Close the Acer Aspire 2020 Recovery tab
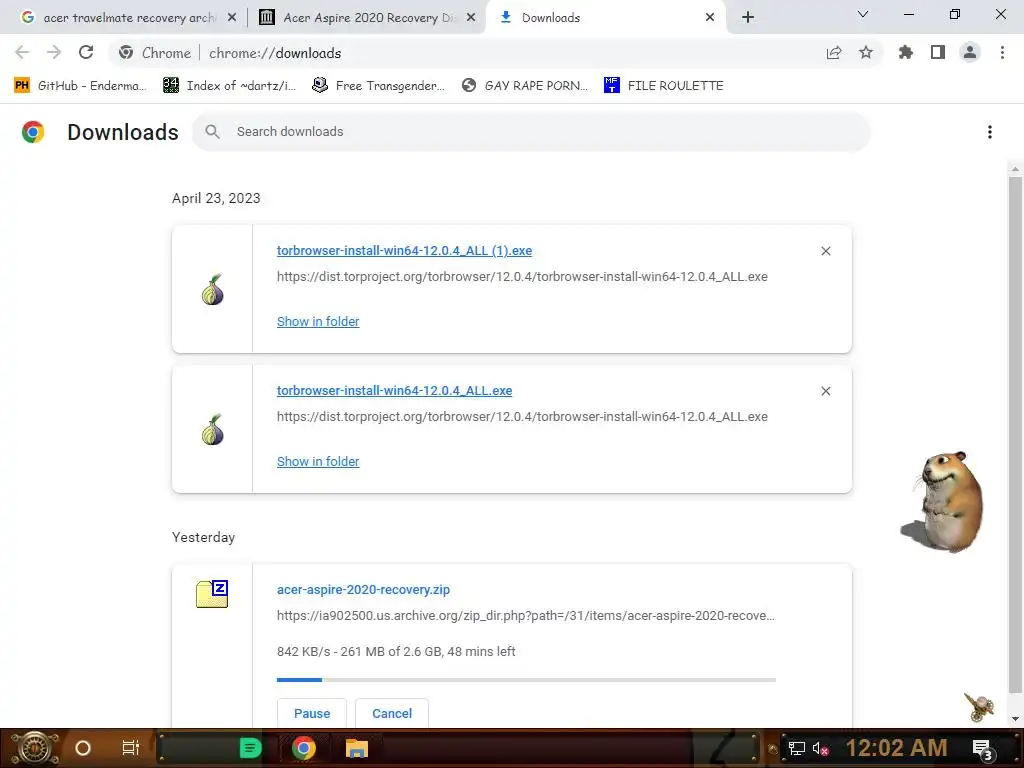The height and width of the screenshot is (768, 1024). pyautogui.click(x=471, y=18)
